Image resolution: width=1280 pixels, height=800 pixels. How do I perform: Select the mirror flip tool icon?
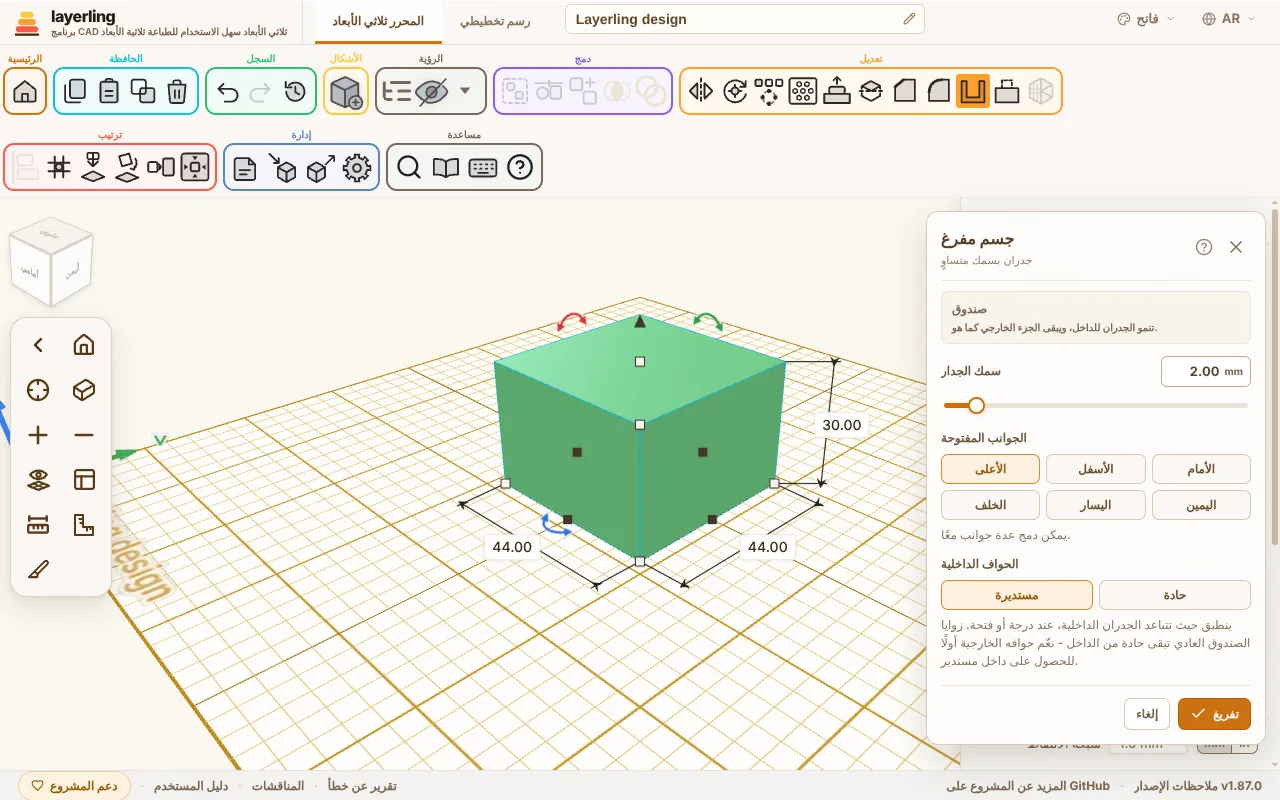701,92
